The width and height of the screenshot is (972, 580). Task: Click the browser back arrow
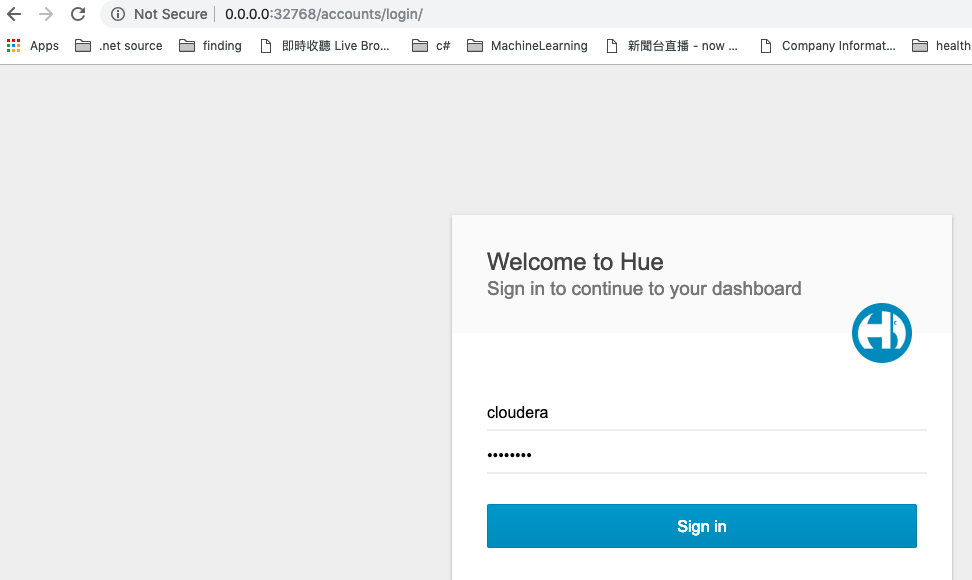[14, 14]
